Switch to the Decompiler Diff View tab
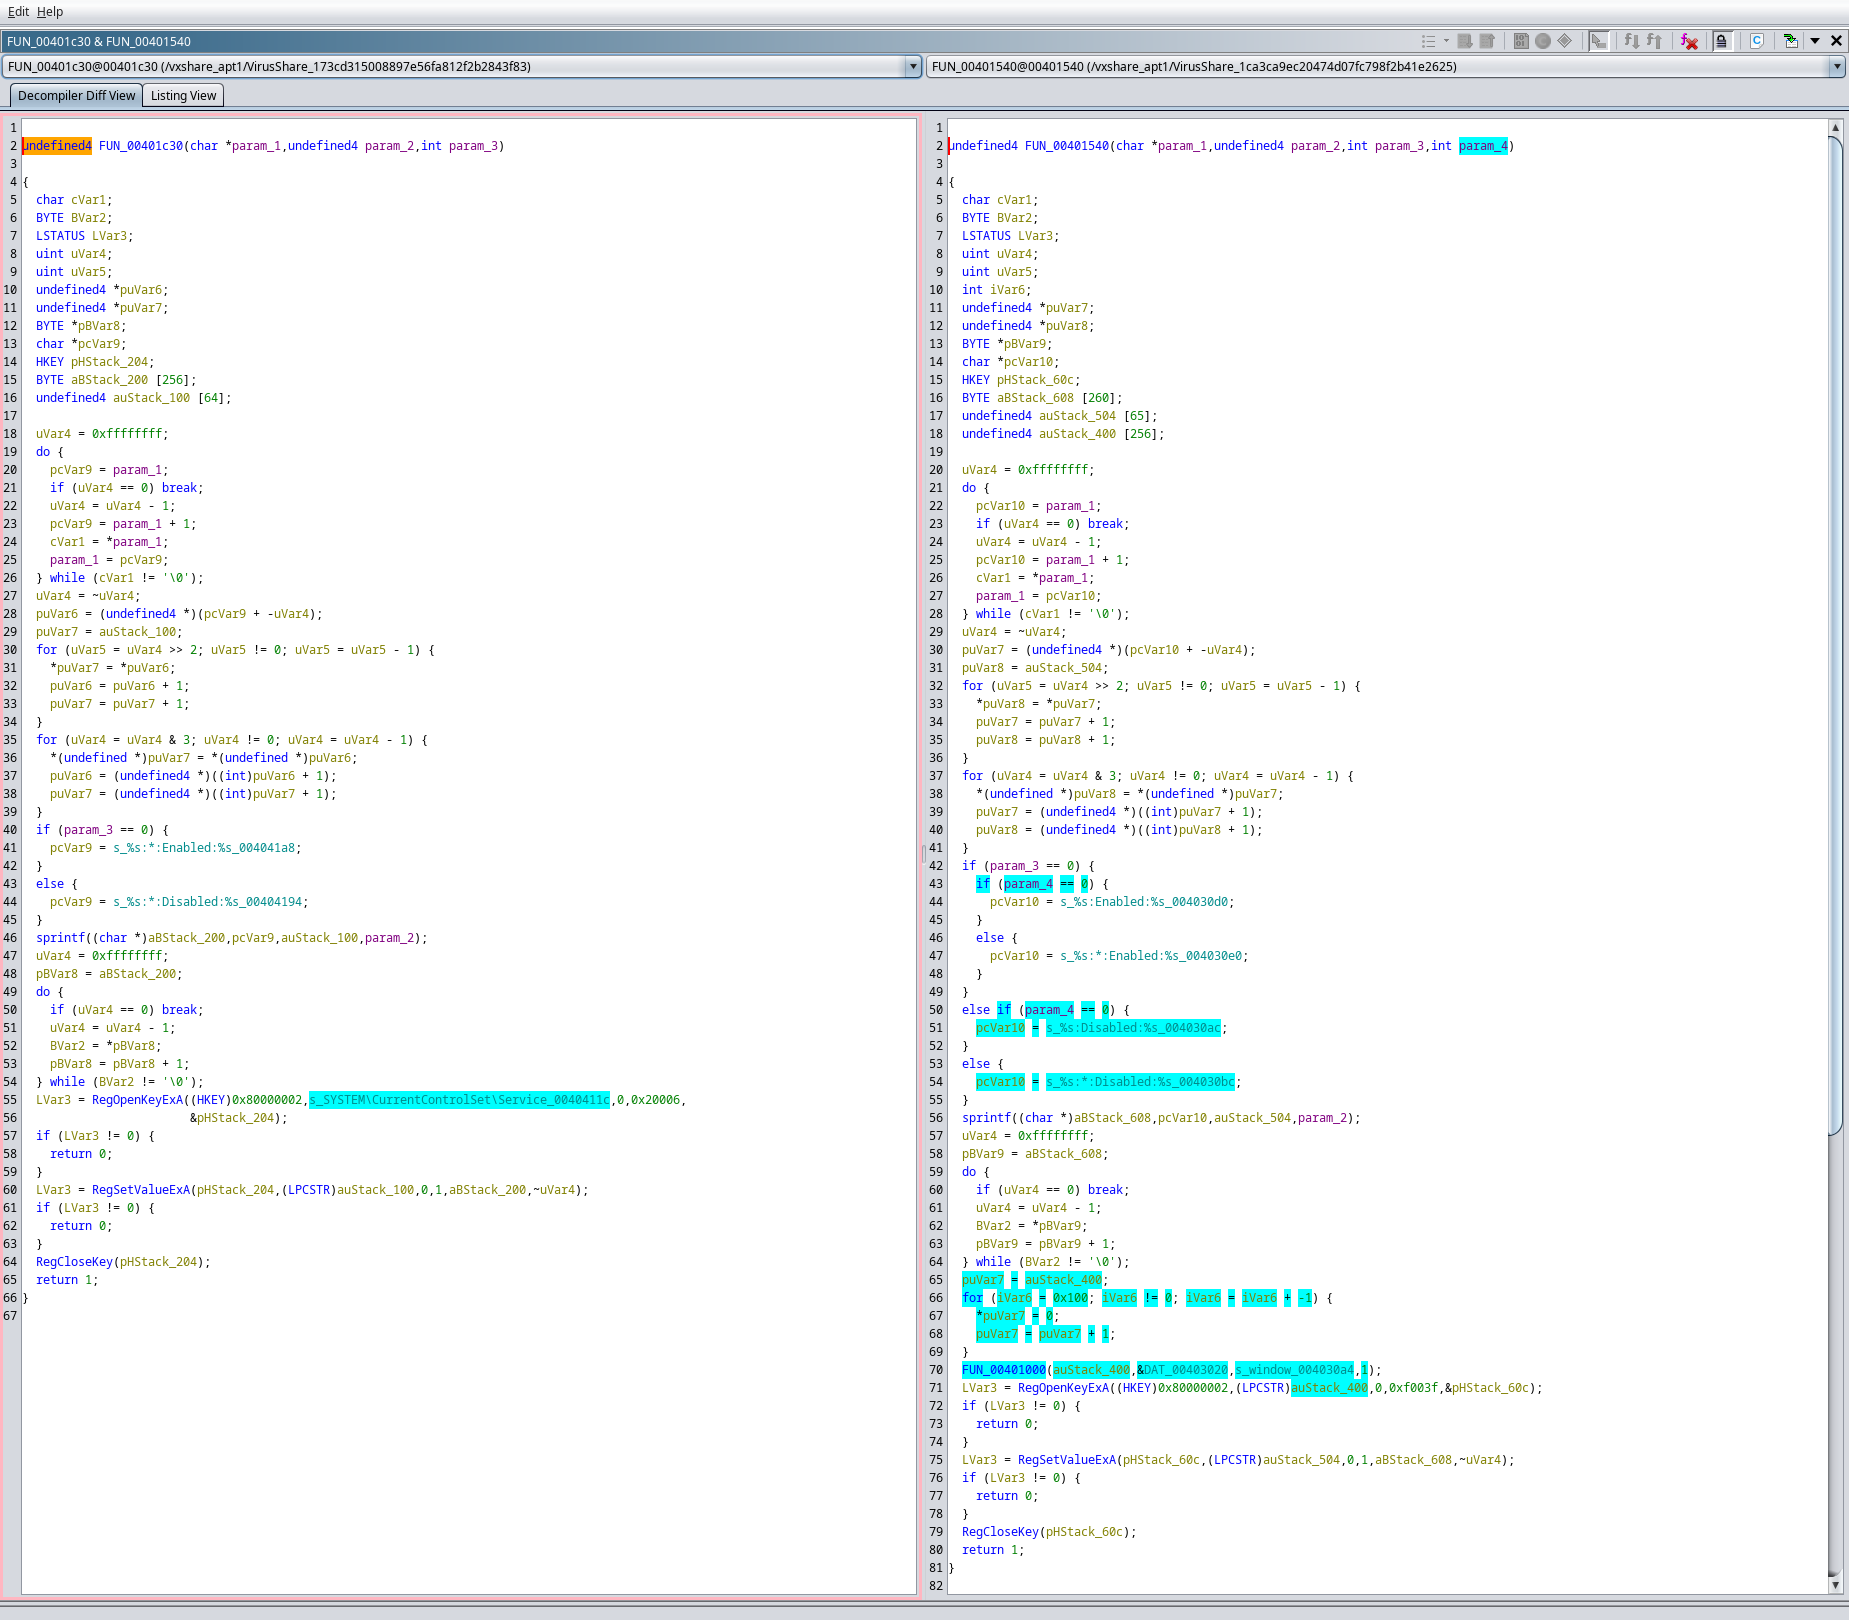Screen dimensions: 1849x1620 point(76,96)
